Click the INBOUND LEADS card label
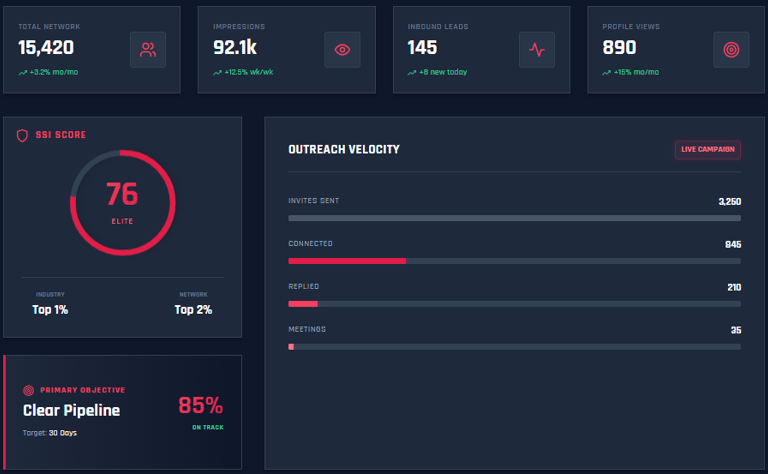768x474 pixels. coord(438,27)
